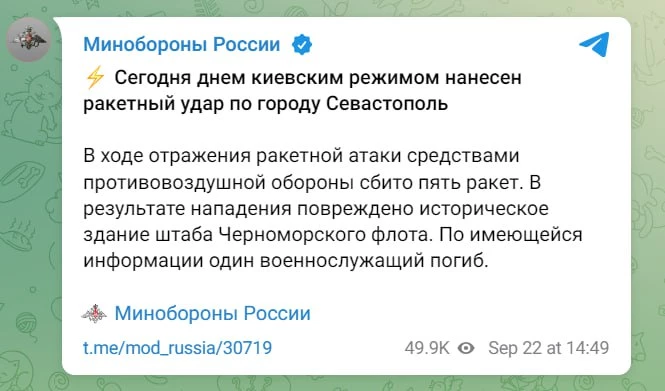Click the eye views icon
This screenshot has width=665, height=391.
click(x=466, y=348)
